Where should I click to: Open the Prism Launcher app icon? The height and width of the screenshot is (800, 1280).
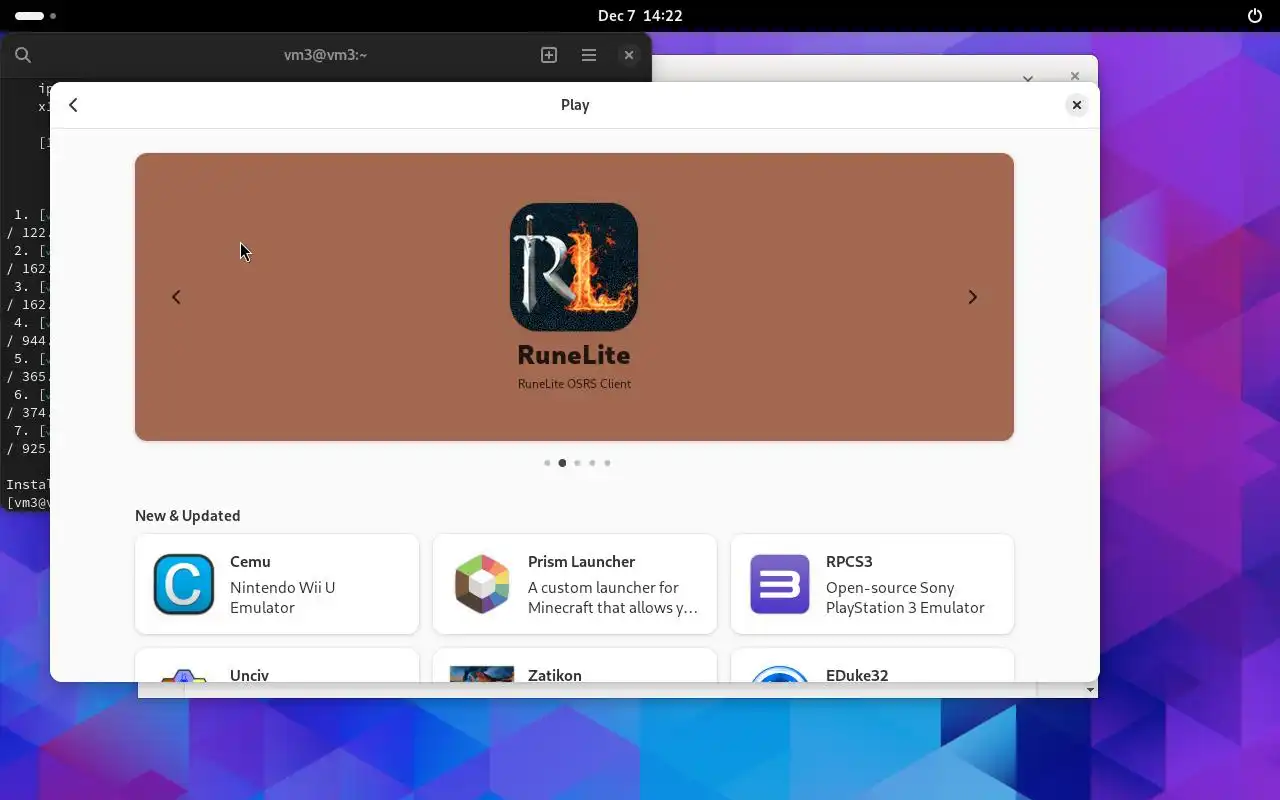(x=482, y=584)
